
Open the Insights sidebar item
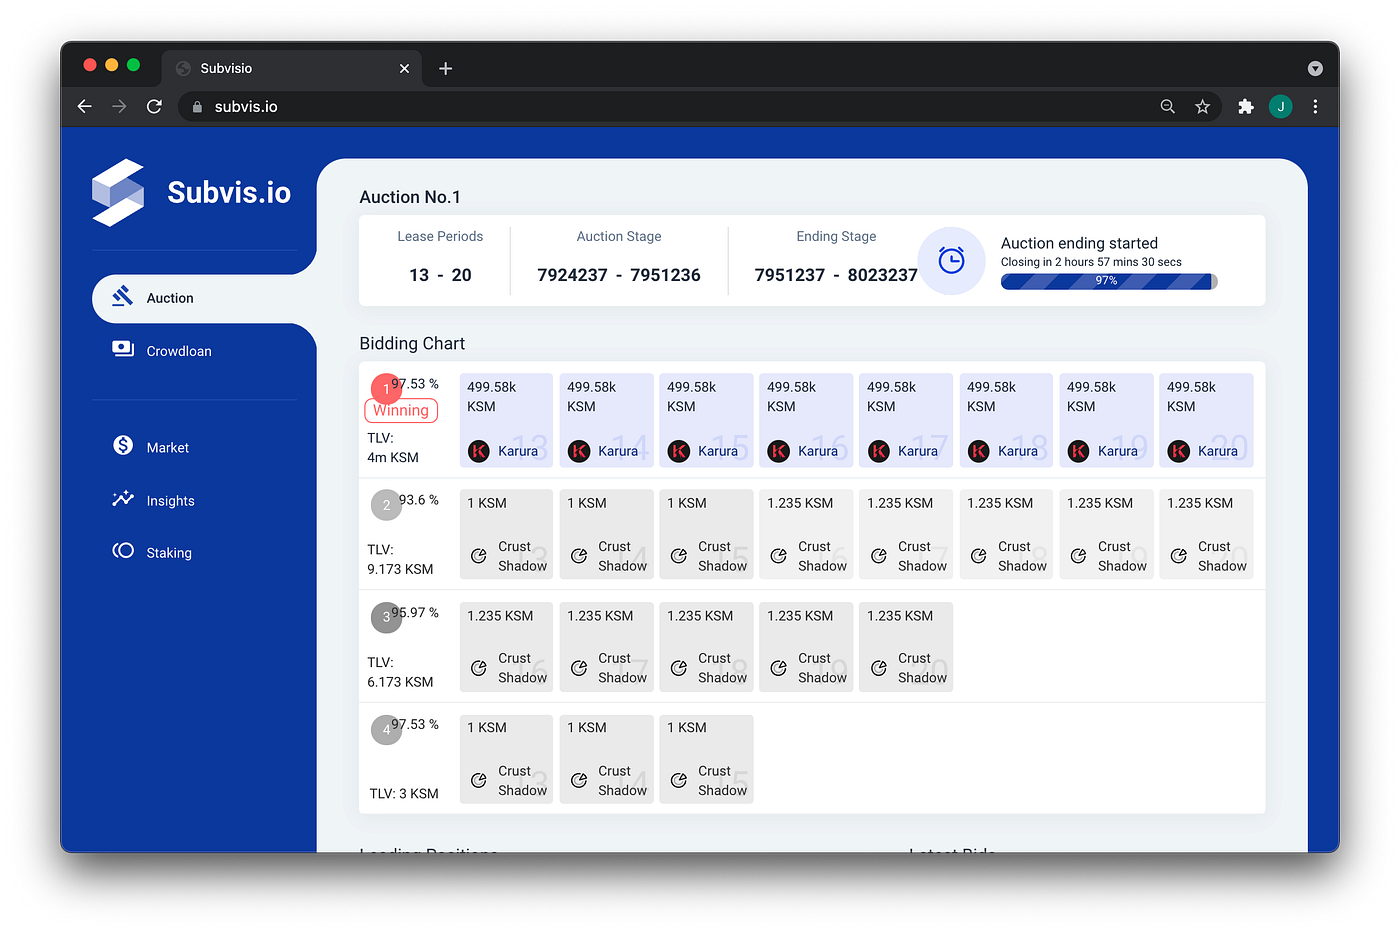click(x=170, y=501)
